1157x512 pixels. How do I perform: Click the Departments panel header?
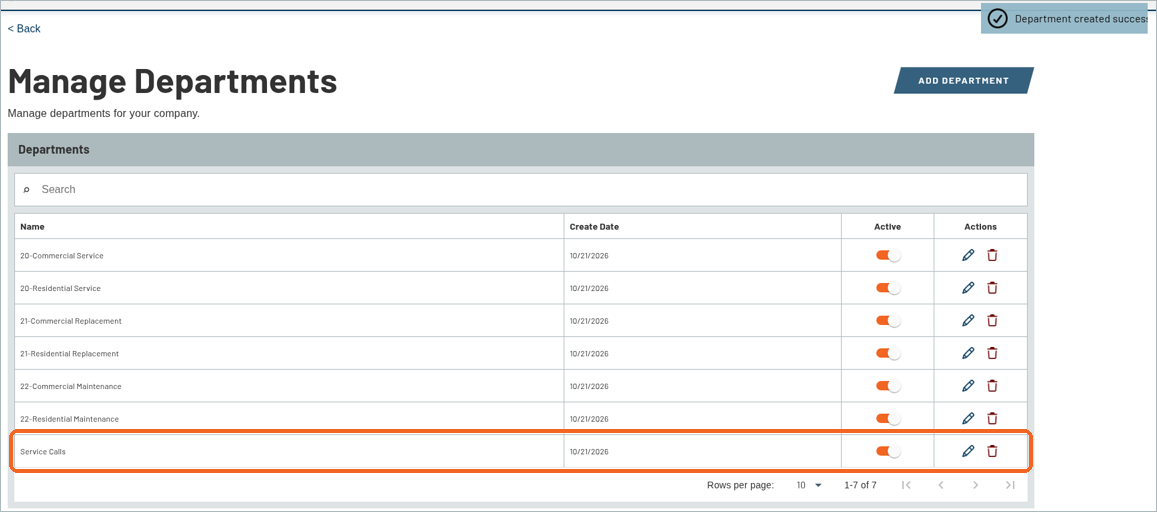click(521, 150)
